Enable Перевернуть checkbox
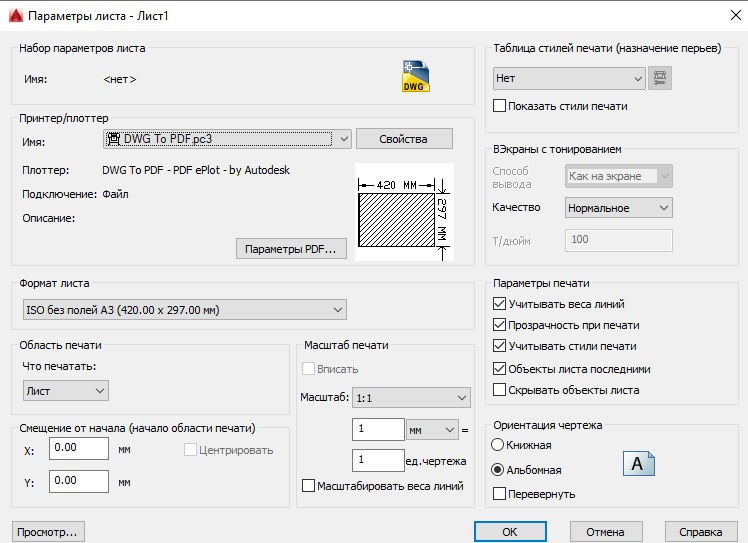Image resolution: width=748 pixels, height=543 pixels. coord(499,493)
